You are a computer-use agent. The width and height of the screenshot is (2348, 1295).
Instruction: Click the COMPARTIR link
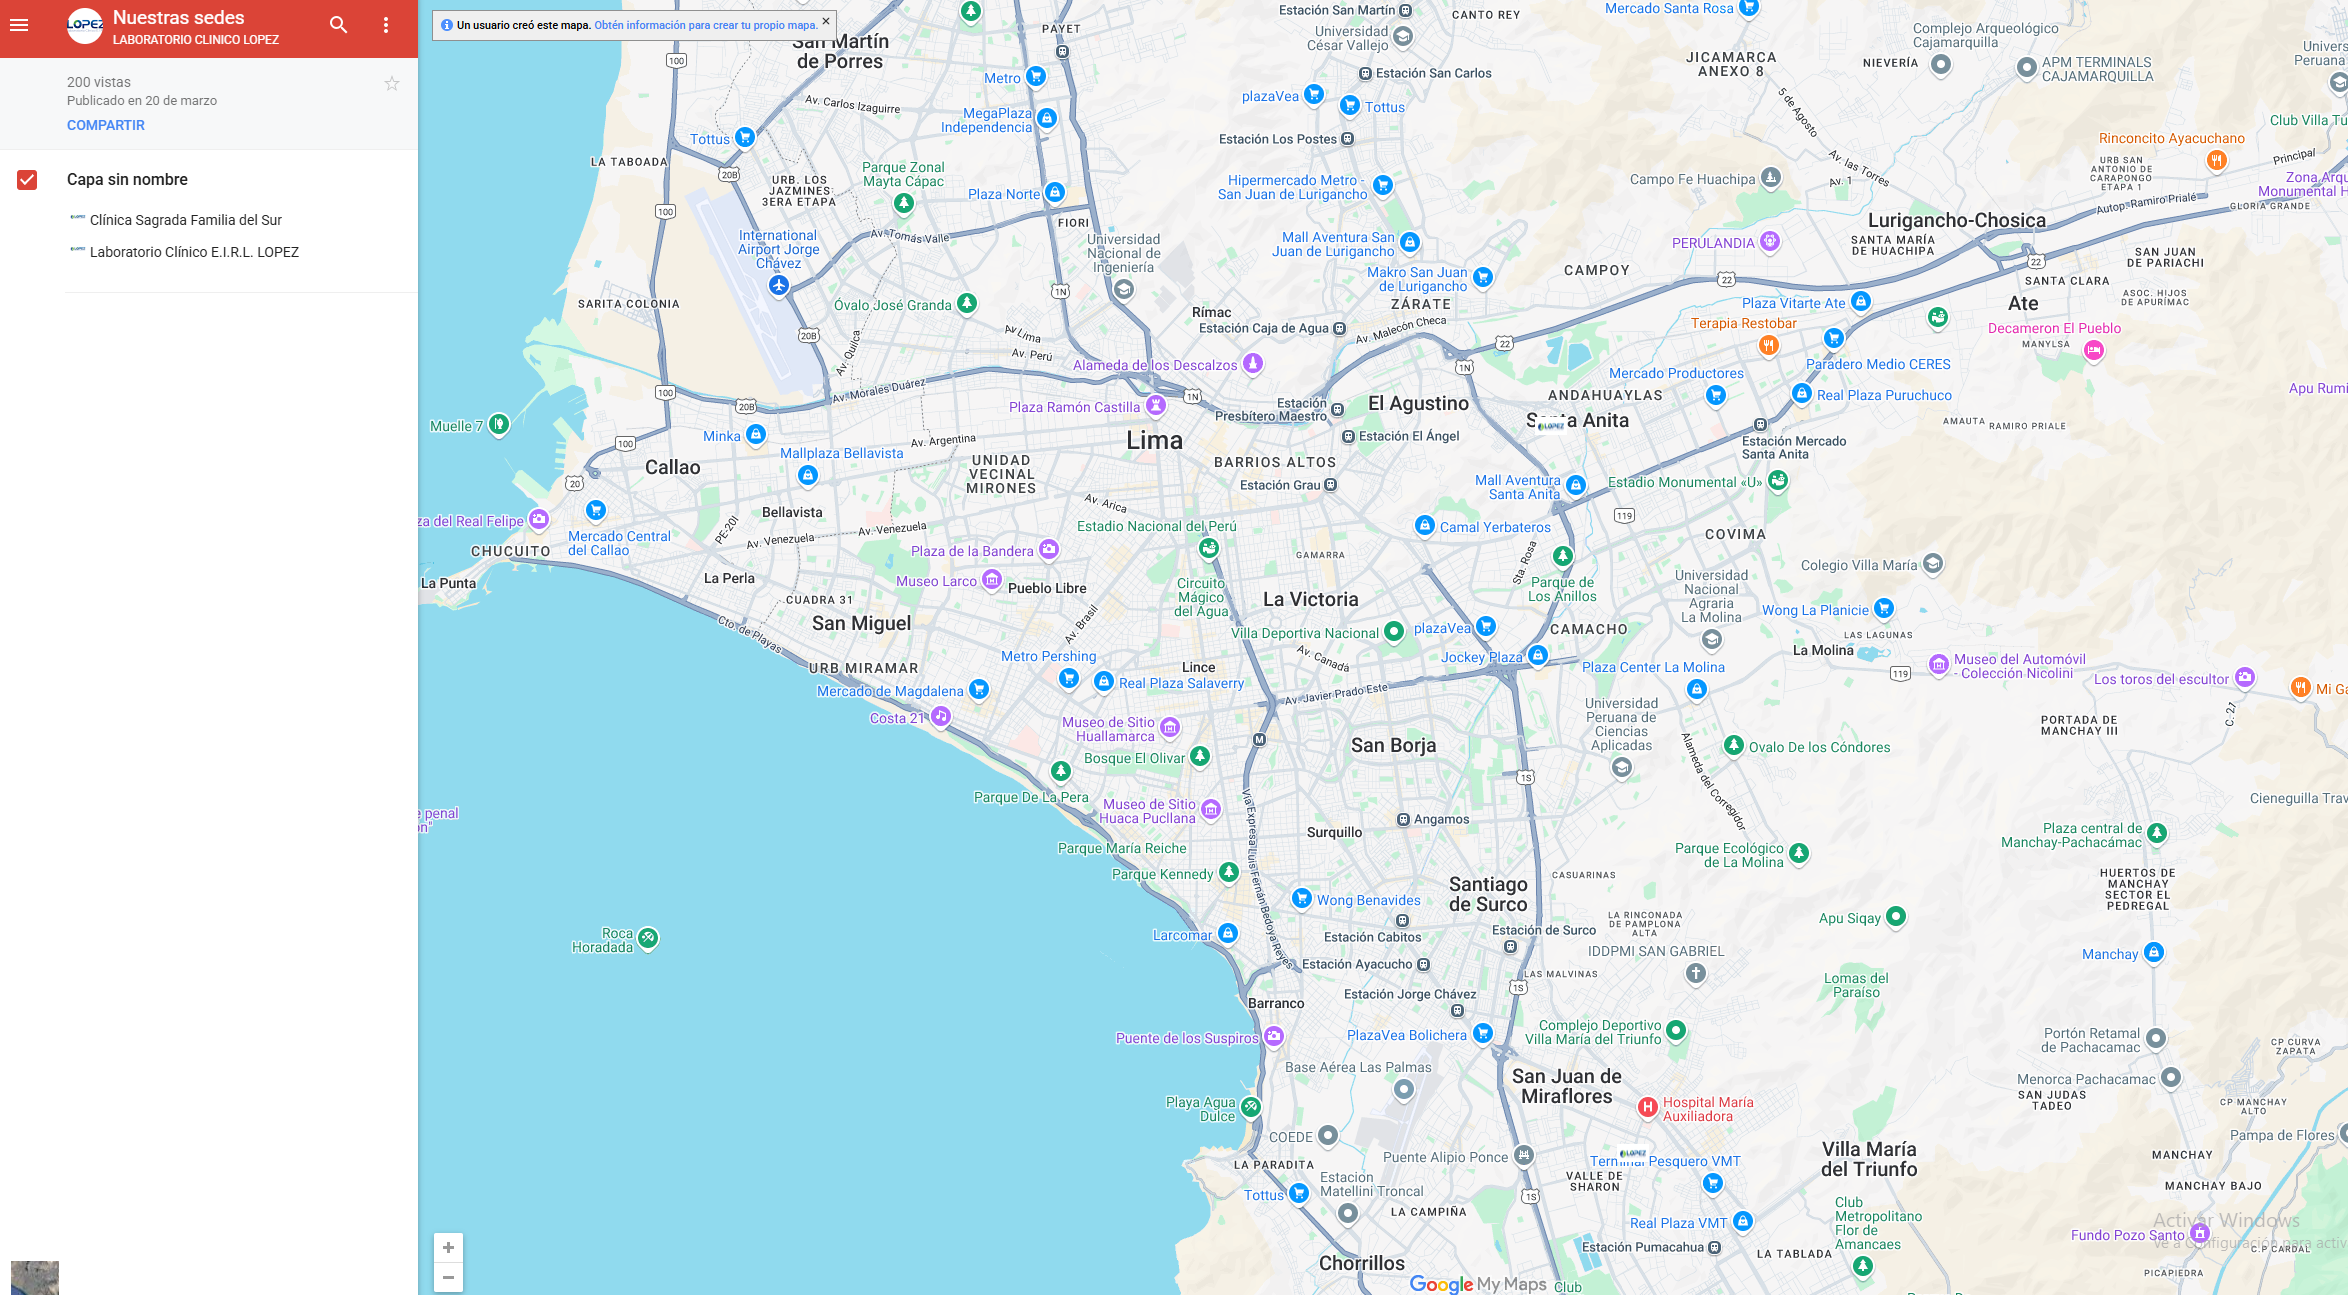point(106,125)
